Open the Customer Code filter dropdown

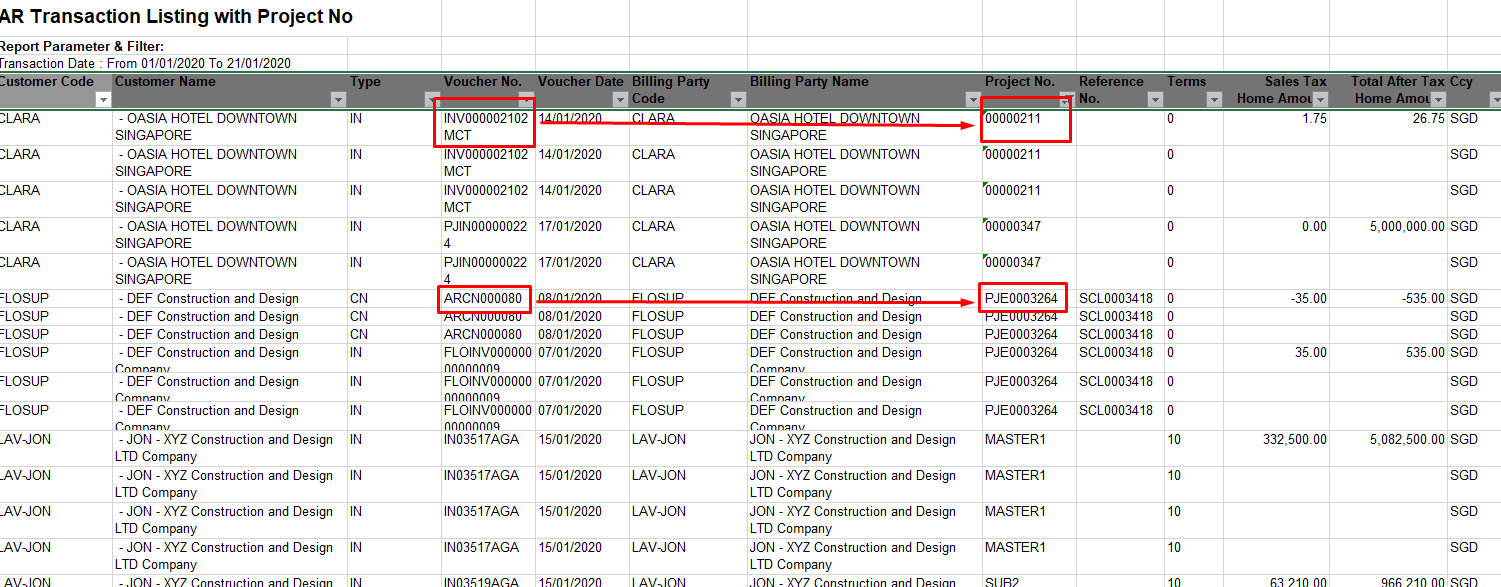pyautogui.click(x=103, y=99)
